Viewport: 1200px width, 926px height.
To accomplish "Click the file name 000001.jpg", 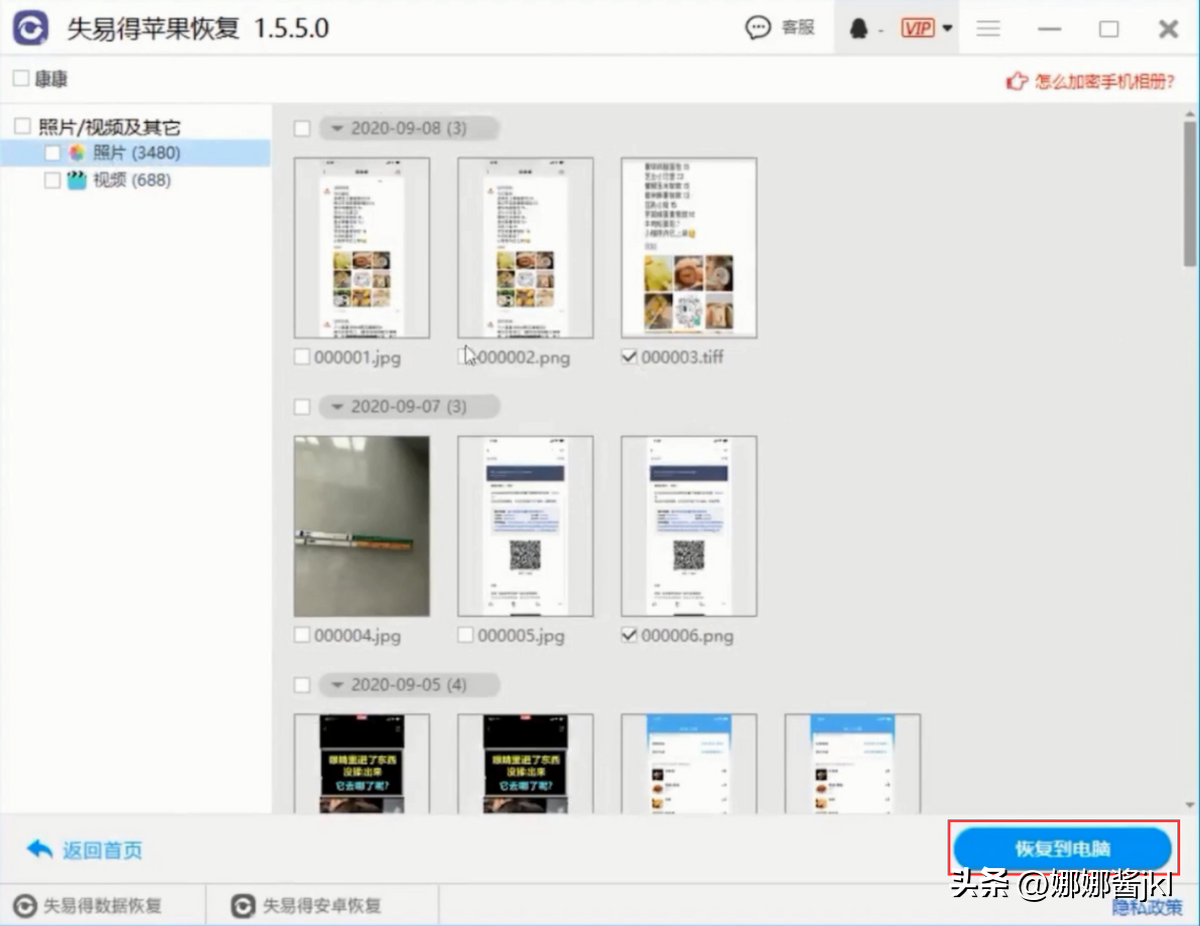I will click(x=358, y=357).
